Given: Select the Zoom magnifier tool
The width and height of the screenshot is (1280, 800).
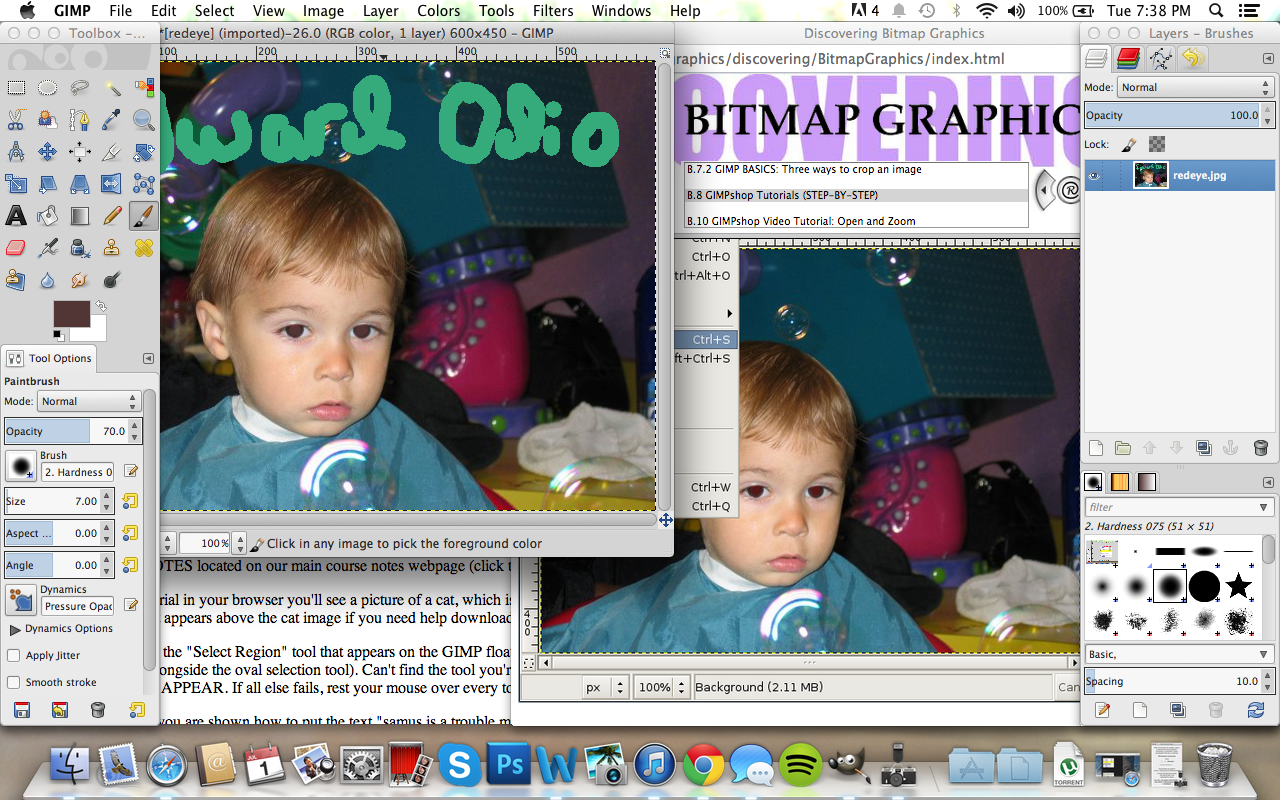Looking at the screenshot, I should pos(143,120).
